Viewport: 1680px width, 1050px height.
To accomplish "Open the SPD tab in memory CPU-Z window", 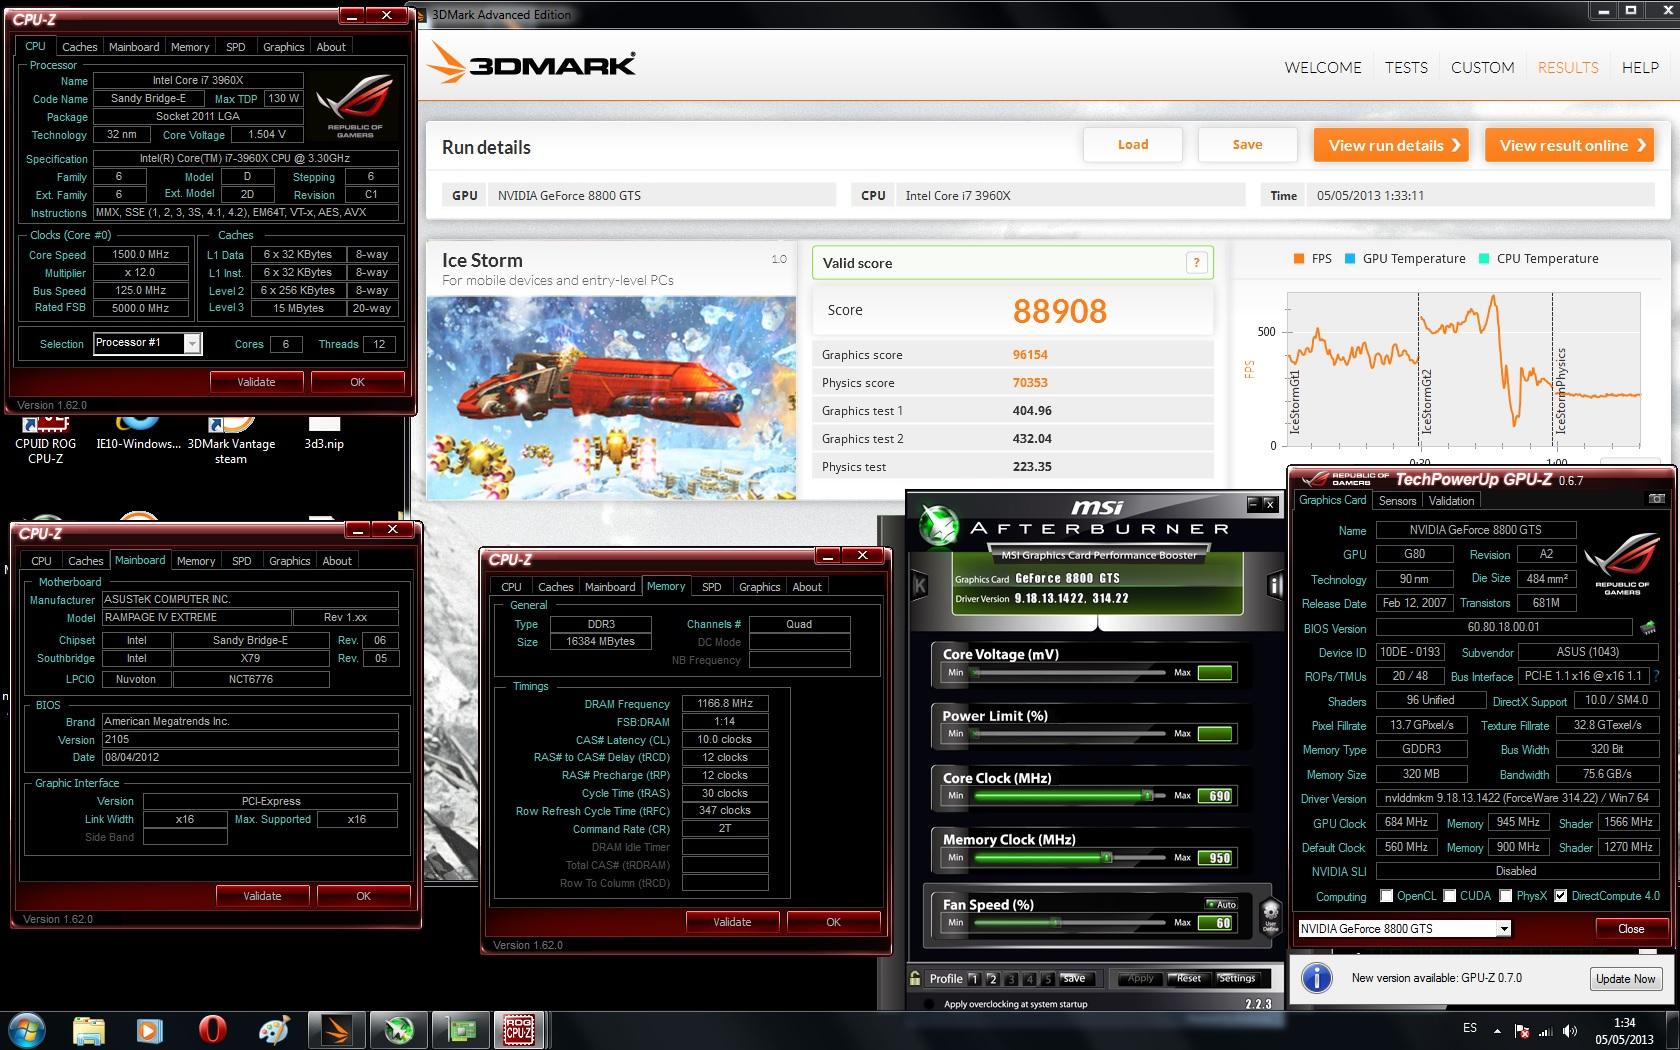I will pos(712,587).
